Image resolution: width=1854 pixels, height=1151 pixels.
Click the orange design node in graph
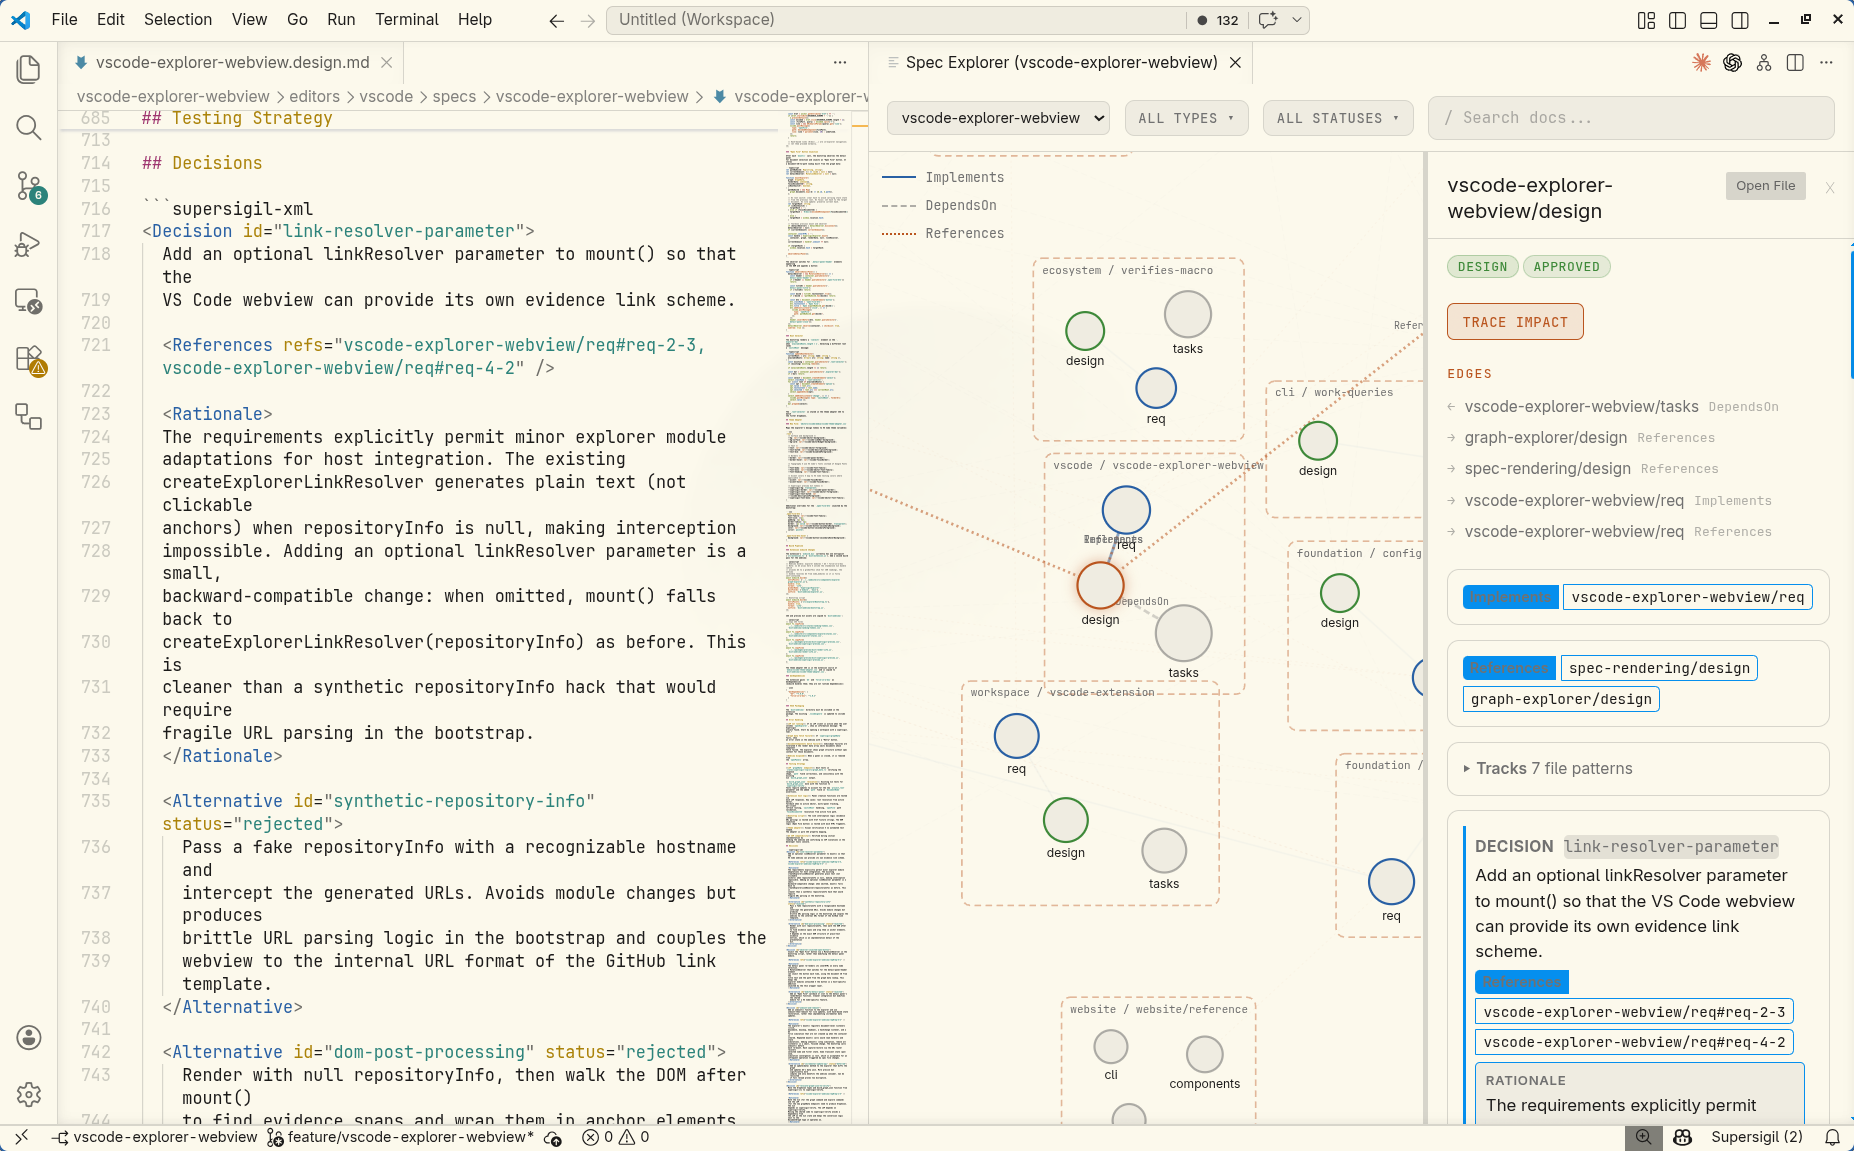click(x=1100, y=585)
